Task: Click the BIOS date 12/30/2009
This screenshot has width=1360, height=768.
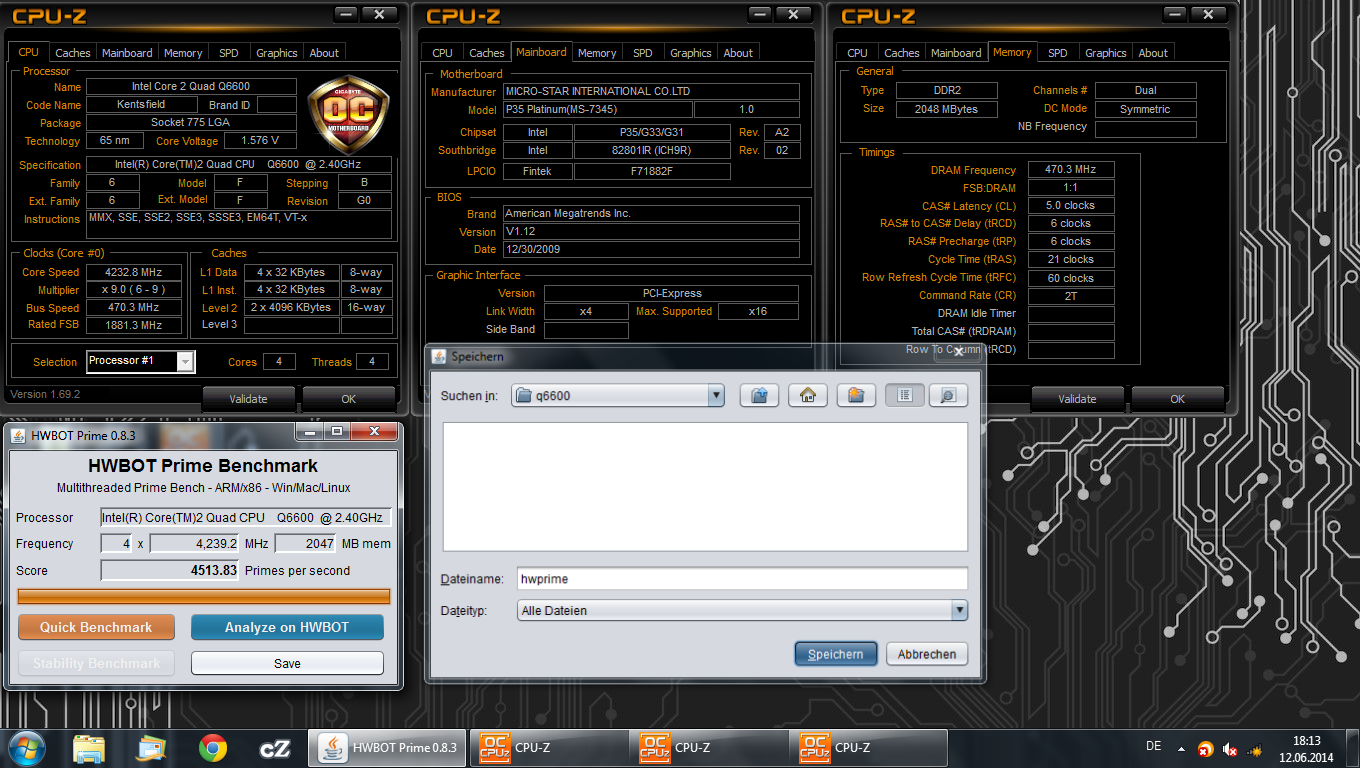Action: click(650, 250)
